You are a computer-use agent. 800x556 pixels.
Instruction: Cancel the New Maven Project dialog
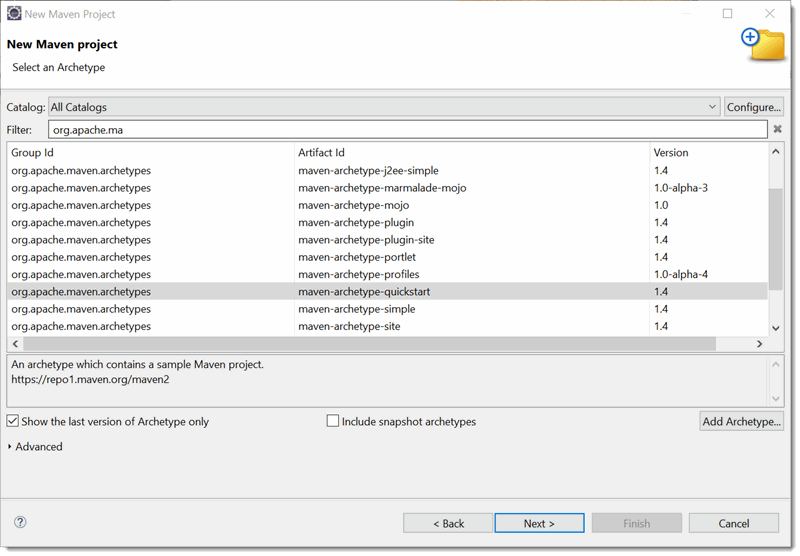click(734, 523)
